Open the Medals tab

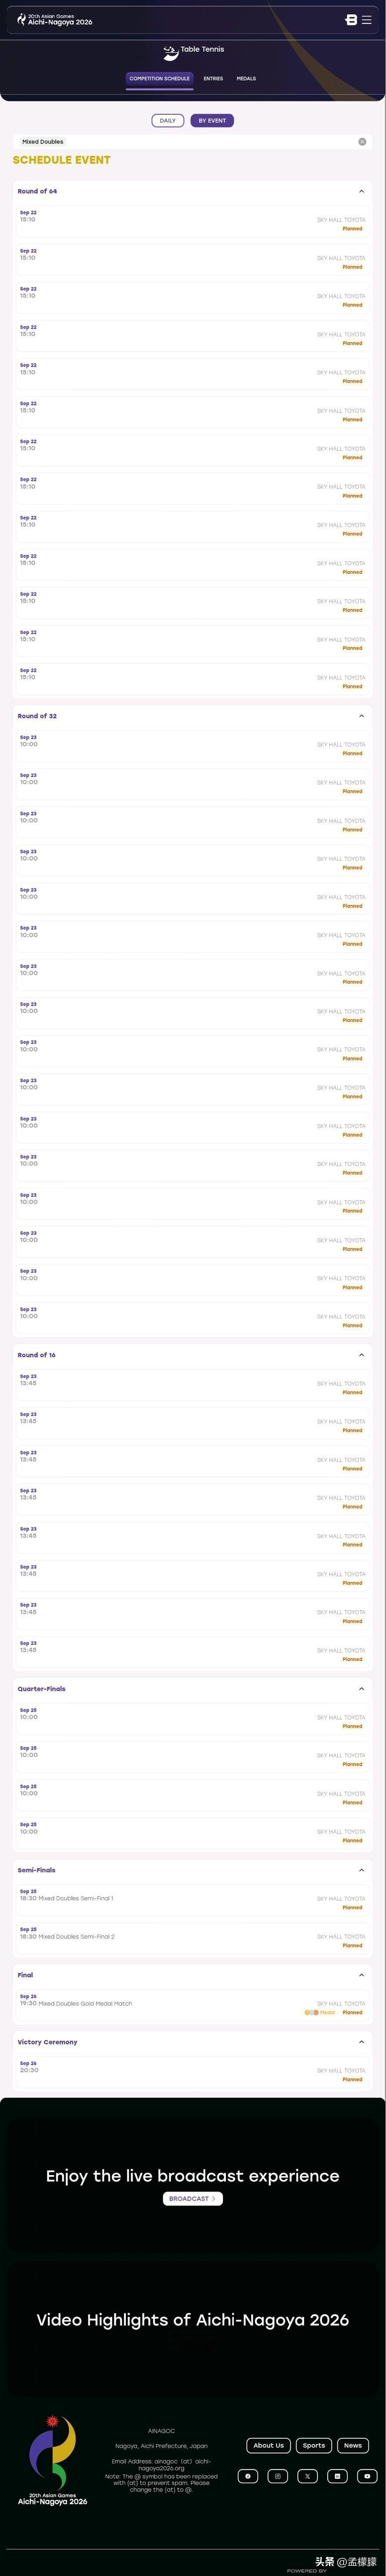coord(246,78)
